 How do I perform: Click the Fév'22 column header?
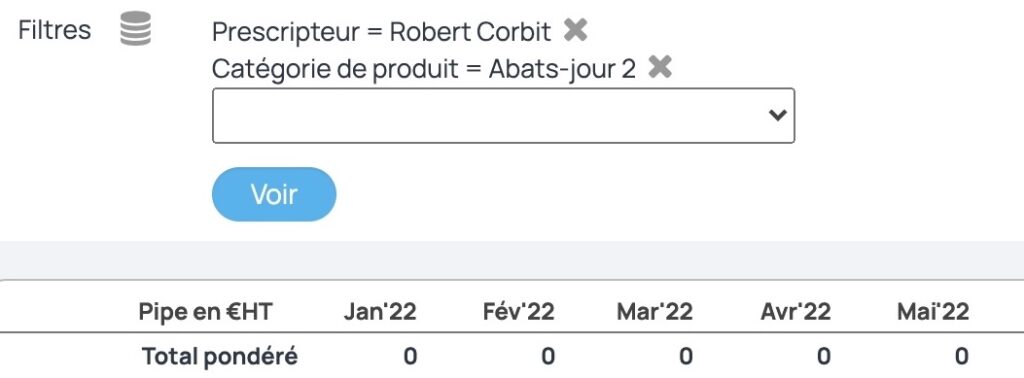coord(519,312)
